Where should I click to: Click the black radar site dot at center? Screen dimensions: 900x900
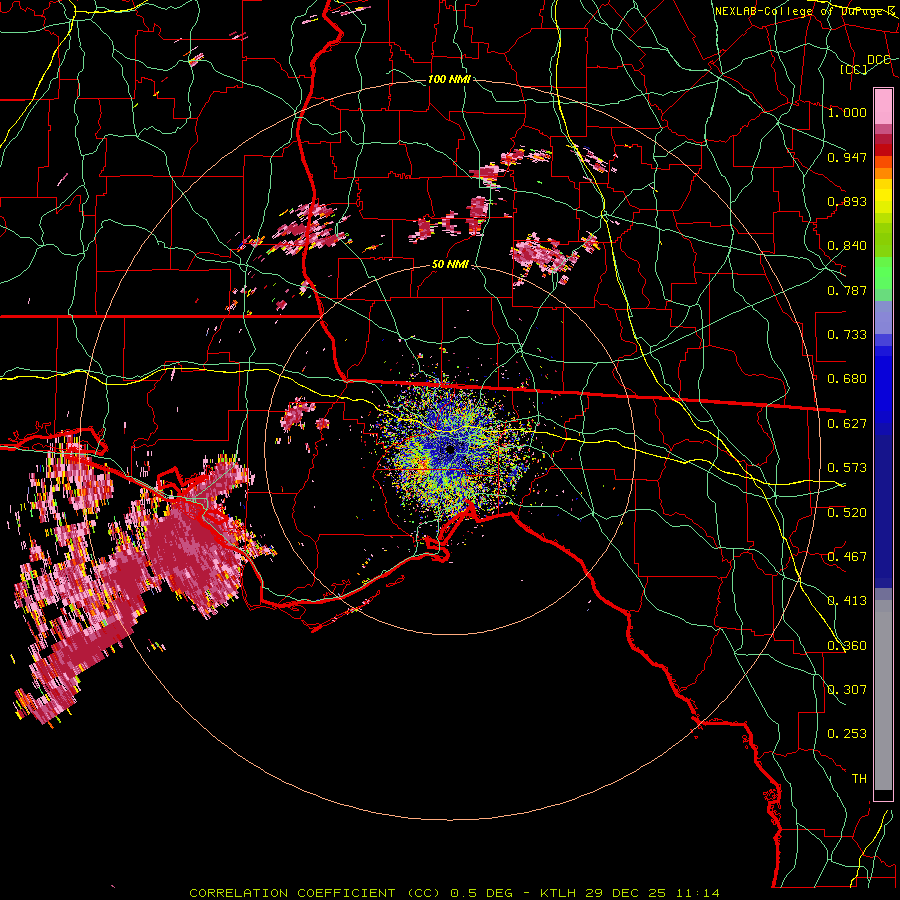(450, 449)
